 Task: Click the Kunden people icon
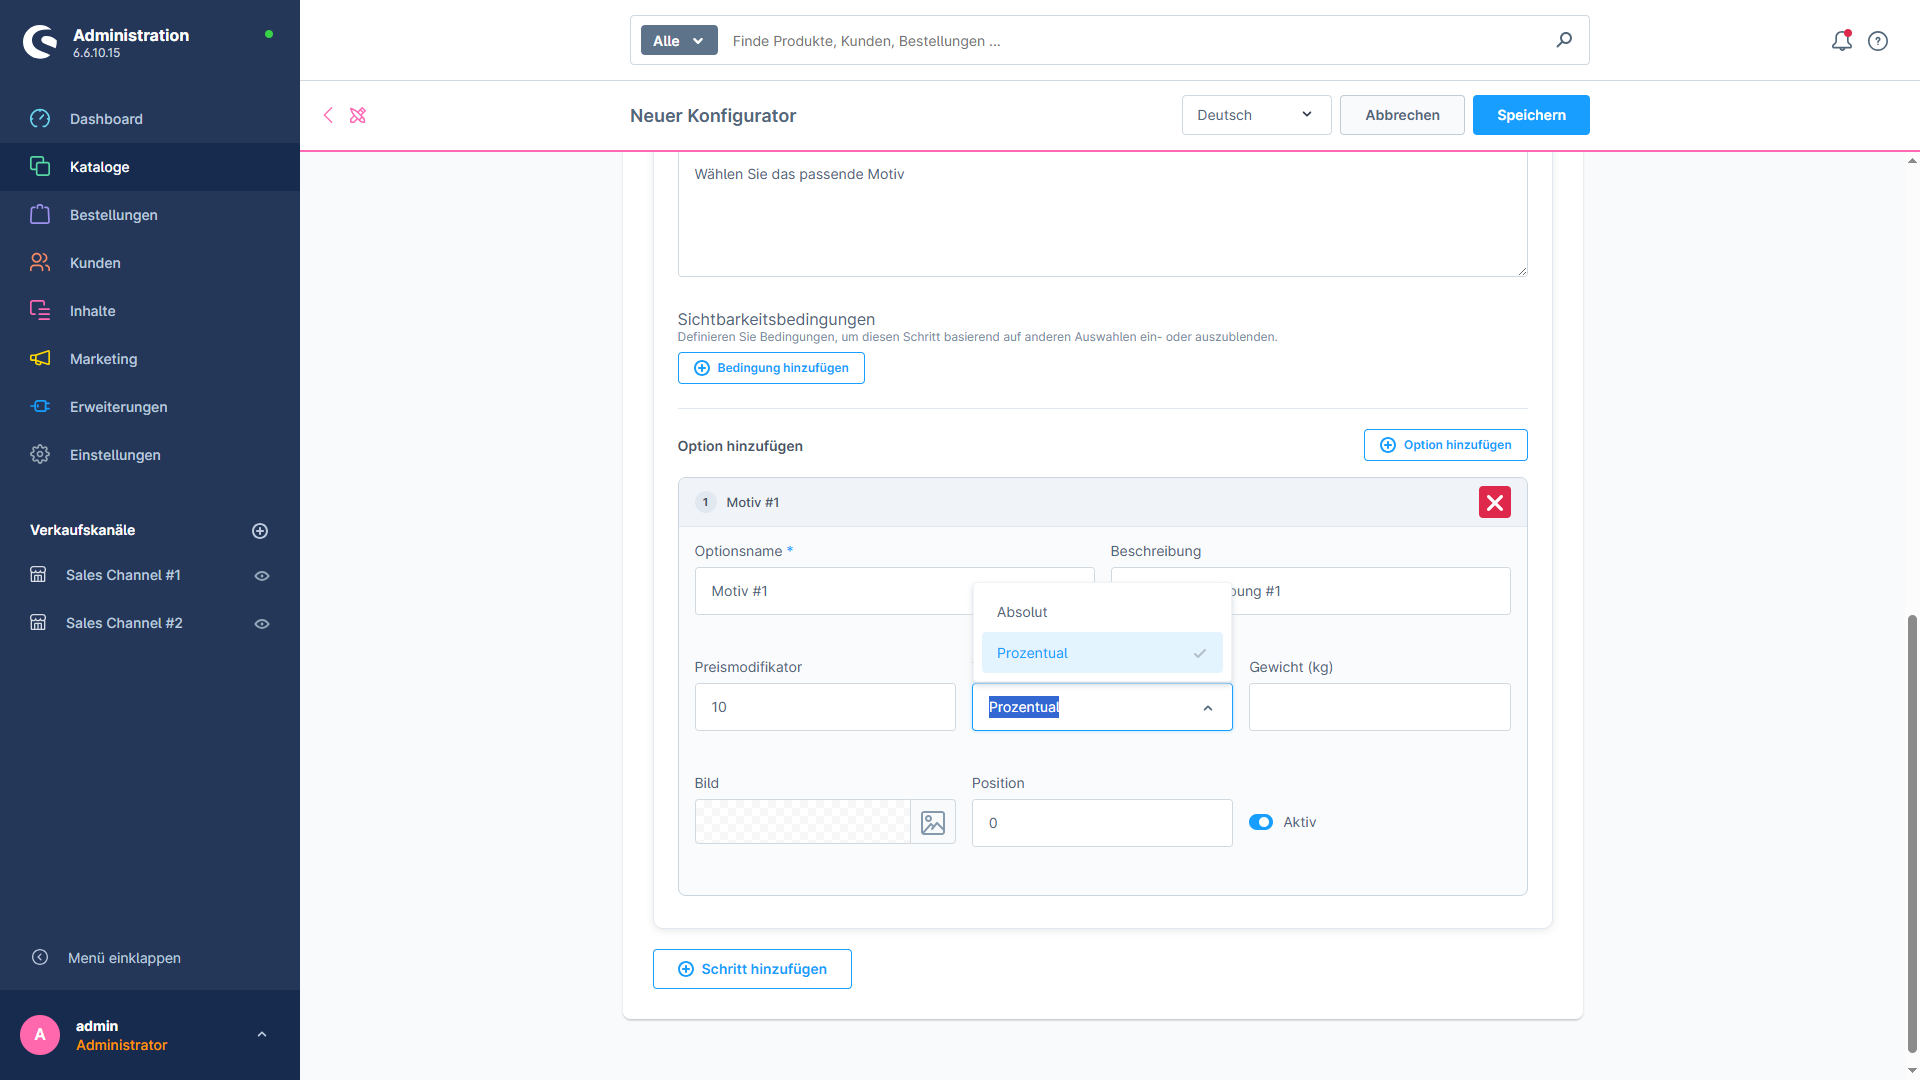click(x=40, y=263)
